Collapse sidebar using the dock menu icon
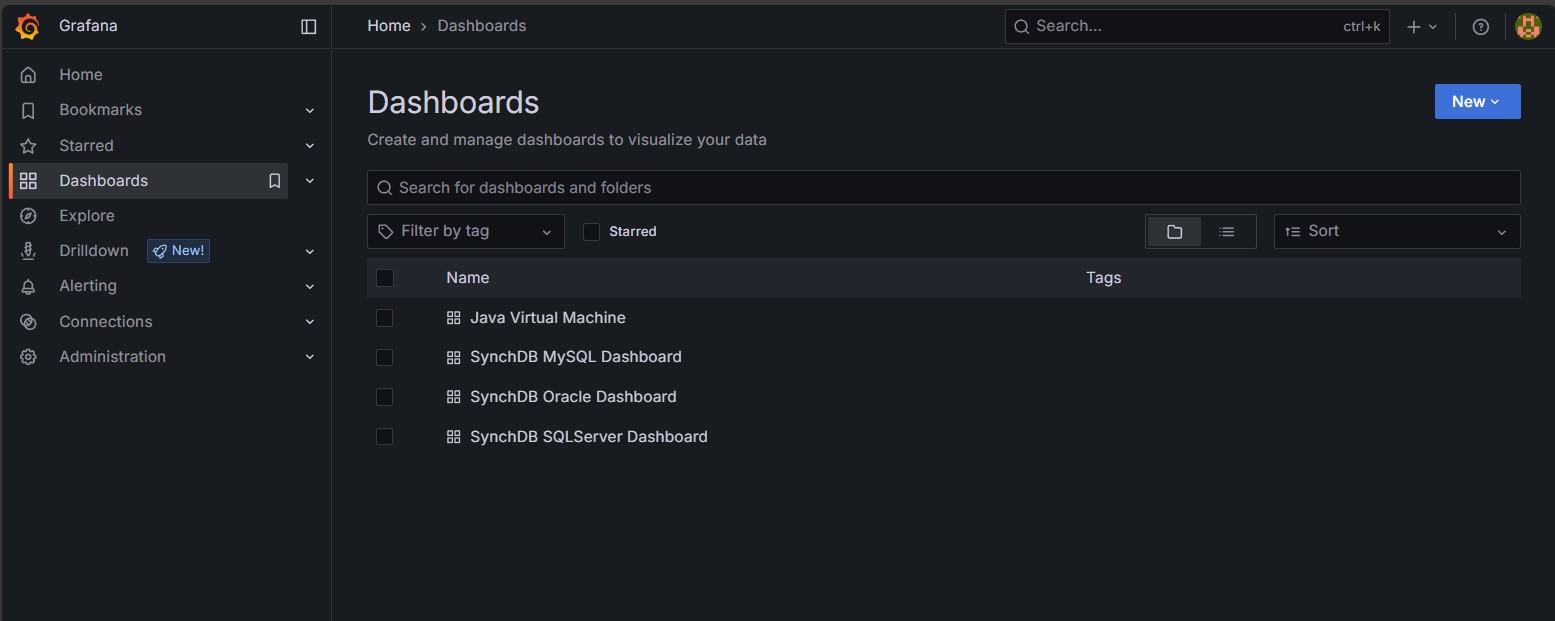1555x621 pixels. 309,27
